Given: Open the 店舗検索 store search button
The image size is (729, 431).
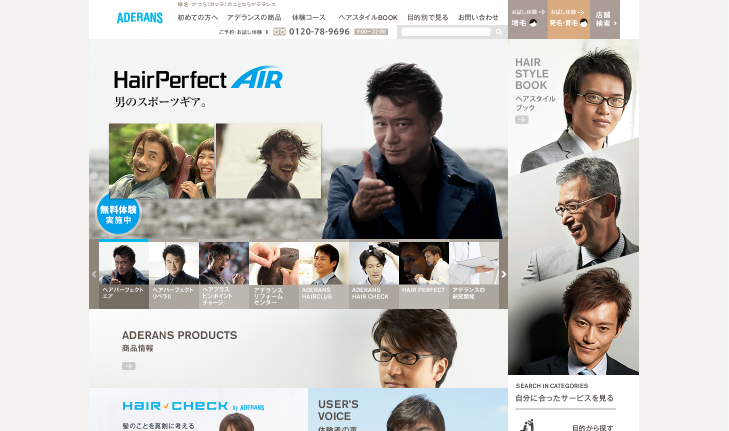Looking at the screenshot, I should coord(605,20).
